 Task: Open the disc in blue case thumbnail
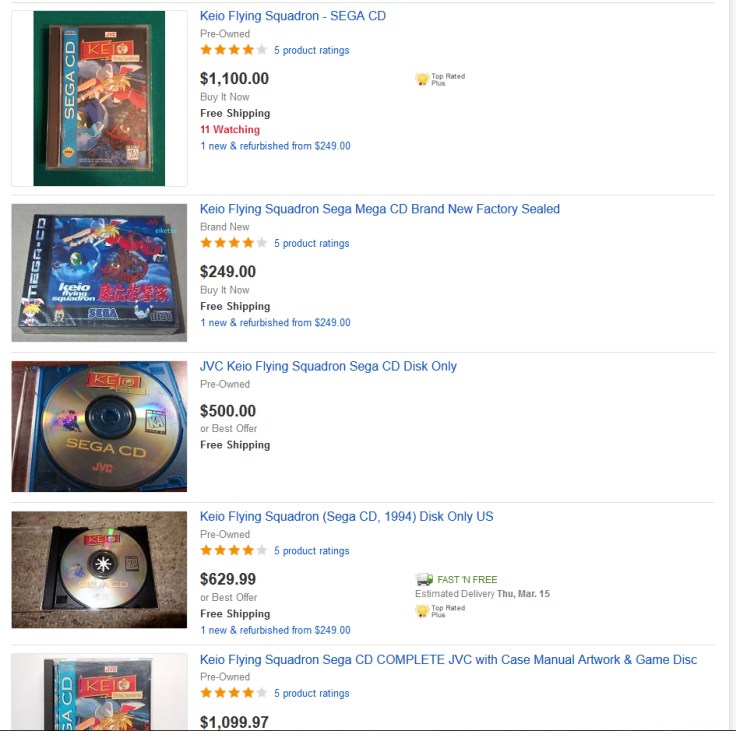[x=99, y=426]
